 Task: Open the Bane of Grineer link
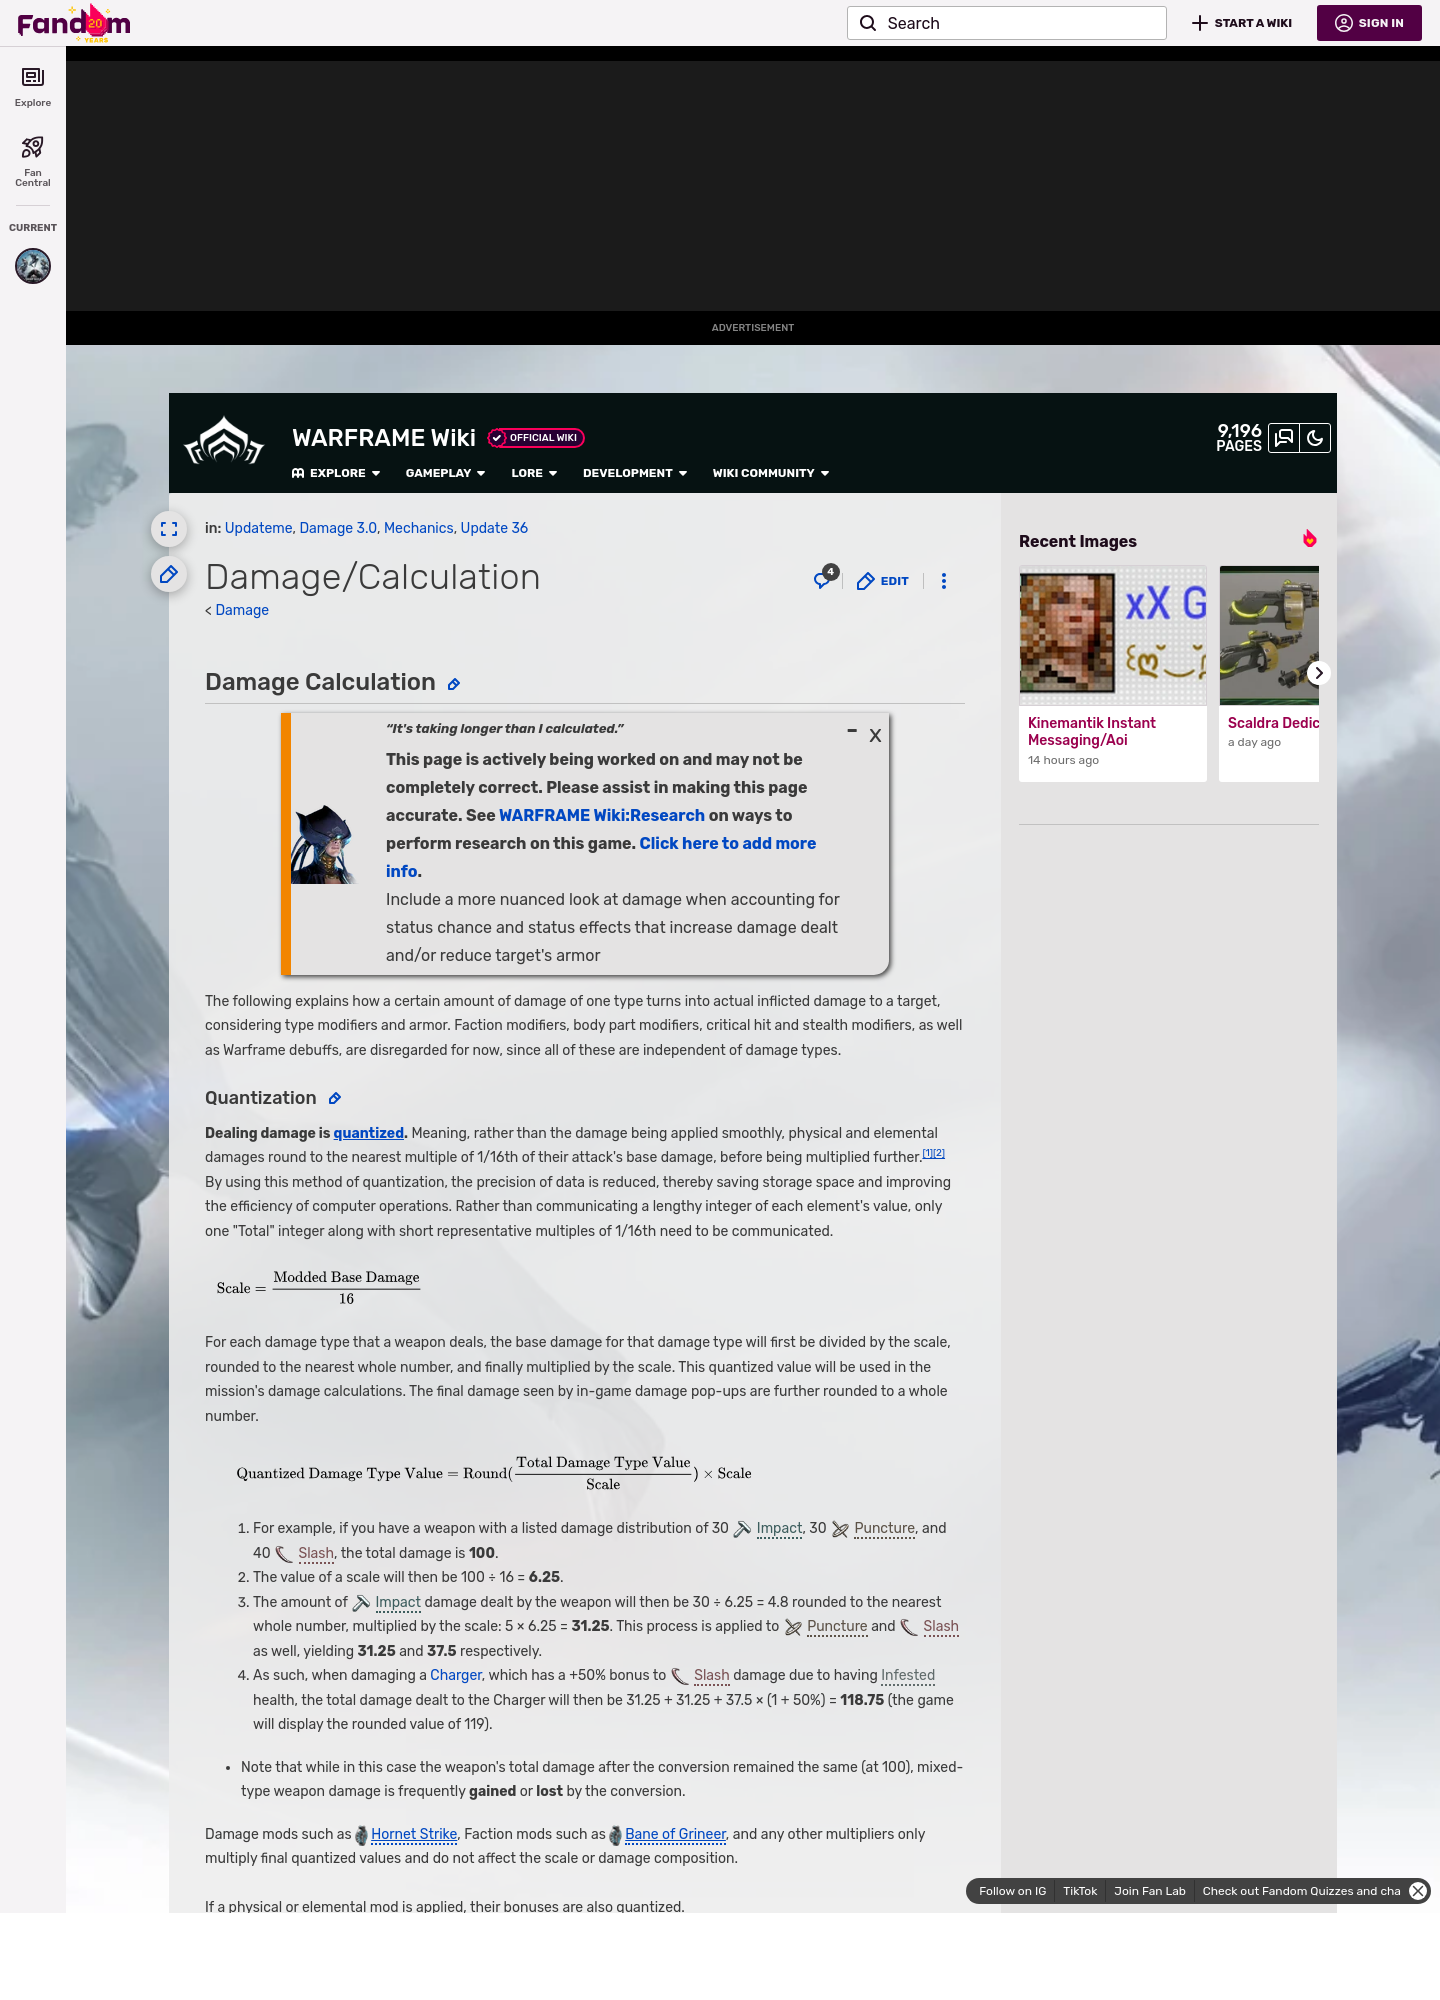pyautogui.click(x=676, y=1834)
